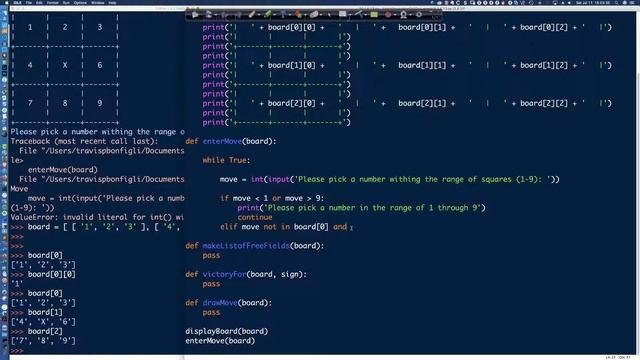The image size is (640, 360).
Task: Click the red record button
Action: (388, 15)
